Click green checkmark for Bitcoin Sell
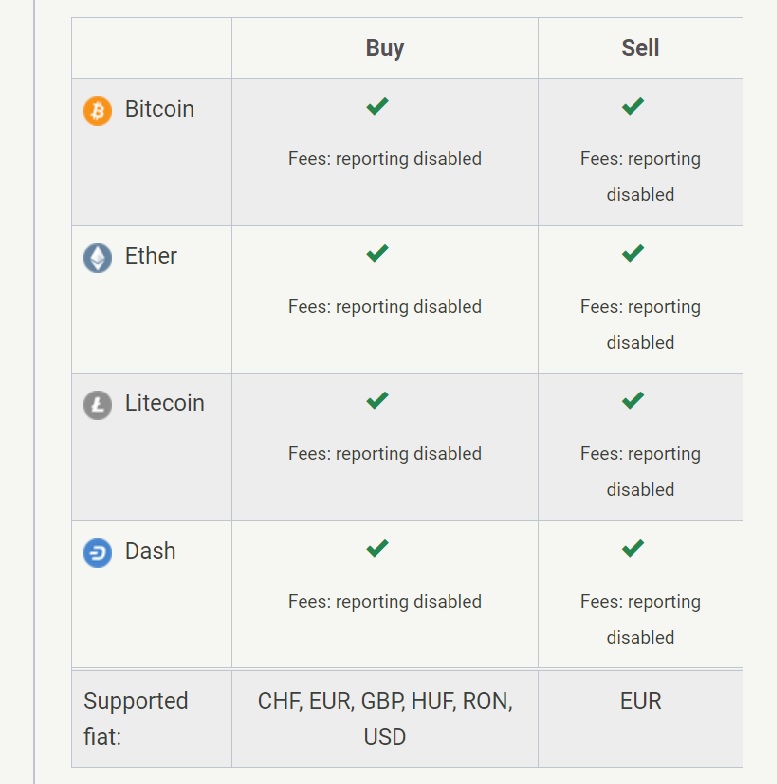This screenshot has width=777, height=784. coord(633,106)
